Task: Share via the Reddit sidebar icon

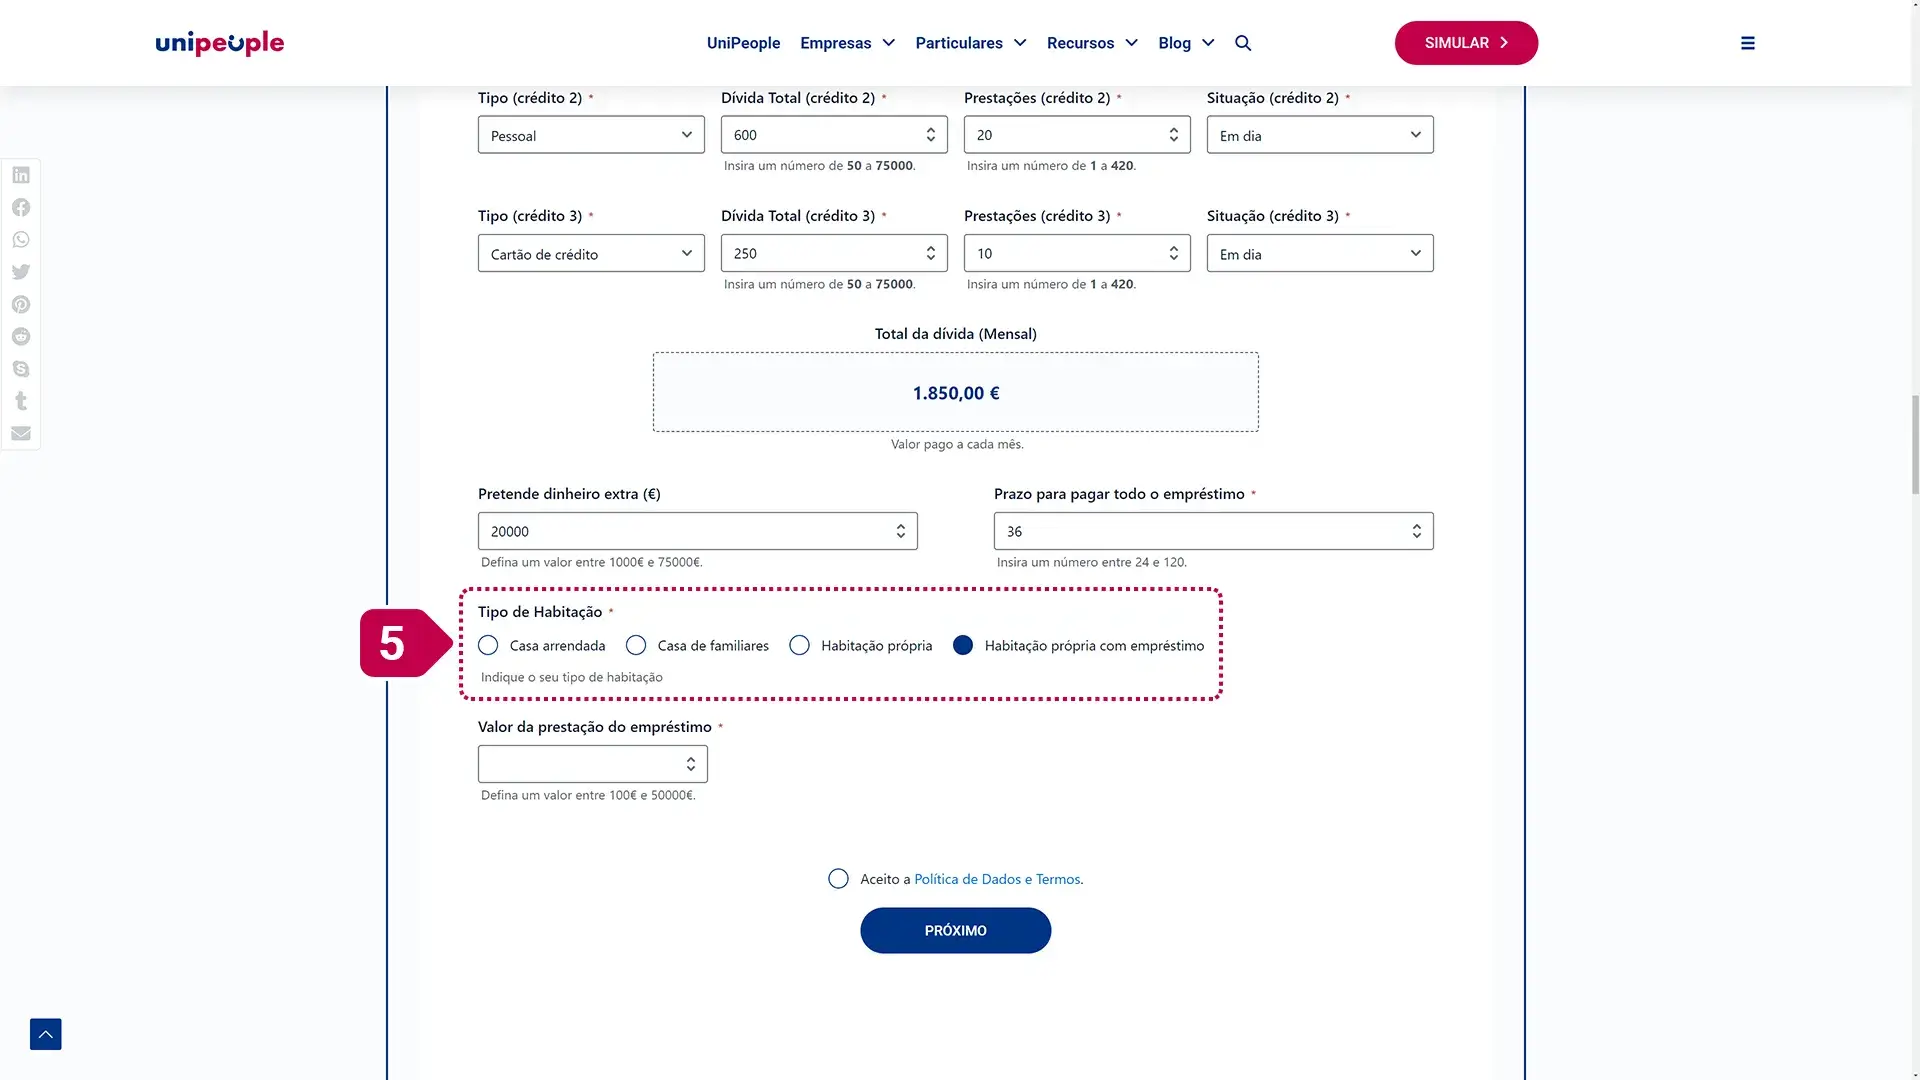Action: click(21, 337)
